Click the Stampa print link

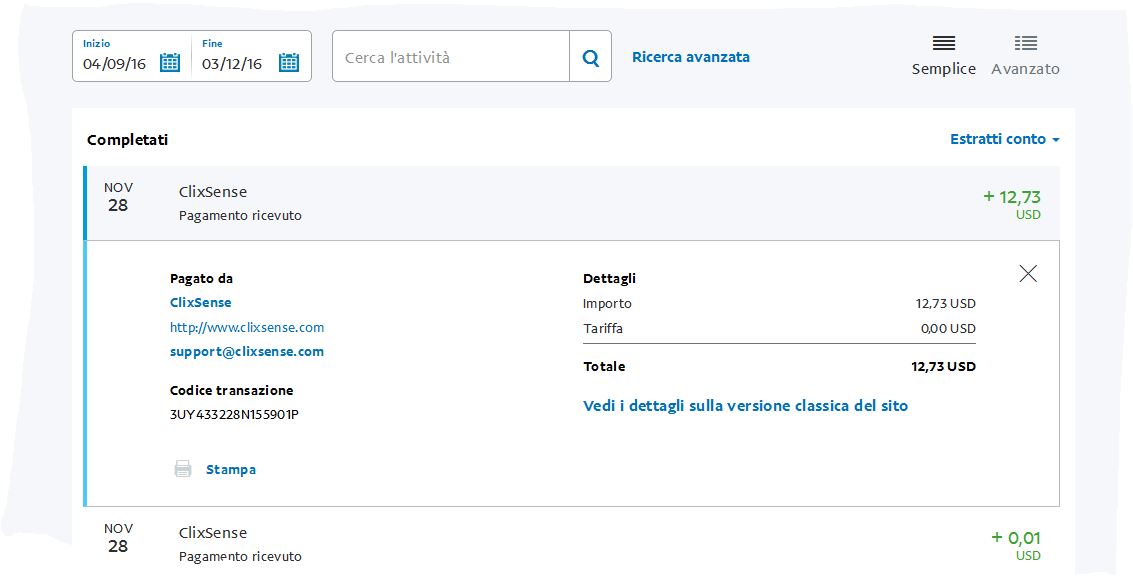coord(231,470)
